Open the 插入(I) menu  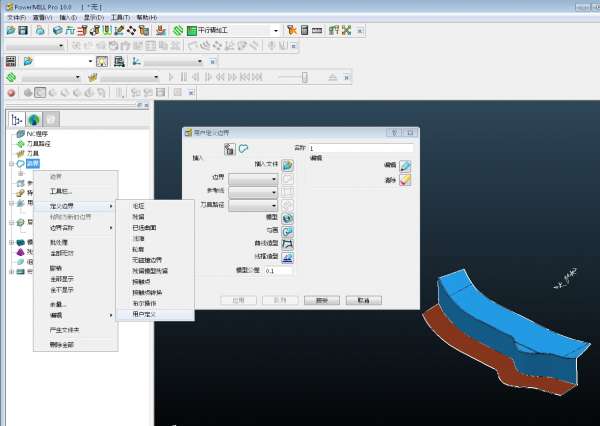[68, 18]
